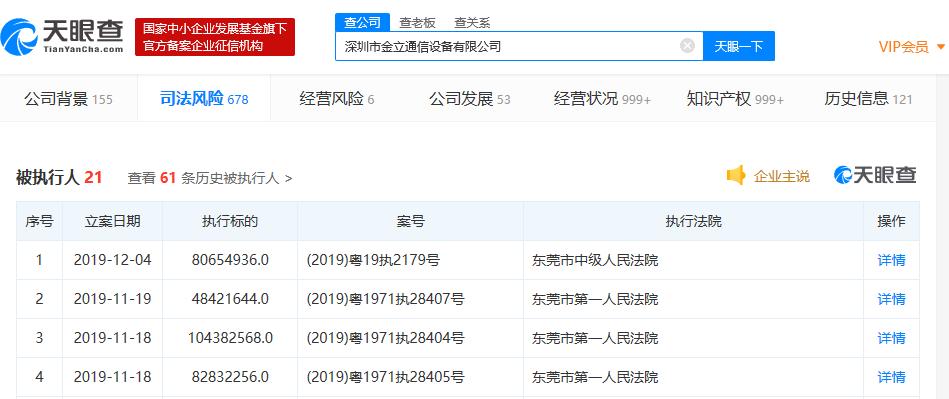Click the amount 48421644.0
This screenshot has height=399, width=949.
[x=230, y=299]
